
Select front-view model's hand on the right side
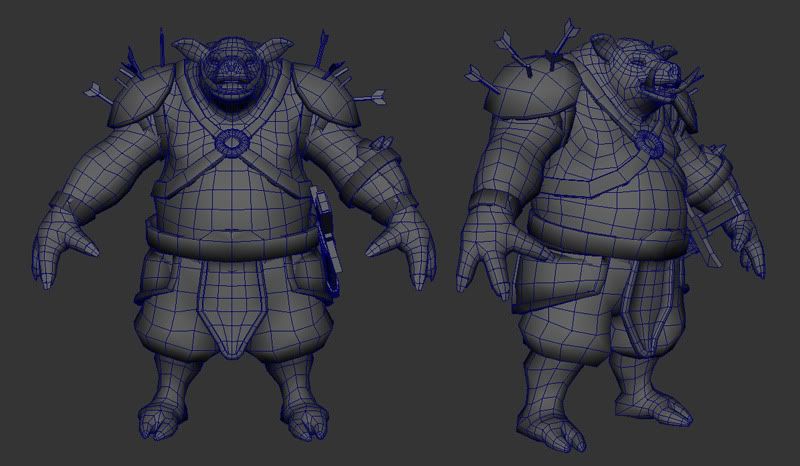click(409, 242)
